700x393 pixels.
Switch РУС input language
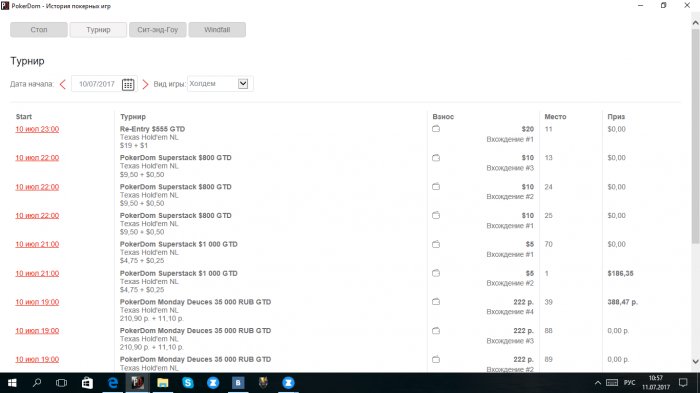pyautogui.click(x=629, y=383)
